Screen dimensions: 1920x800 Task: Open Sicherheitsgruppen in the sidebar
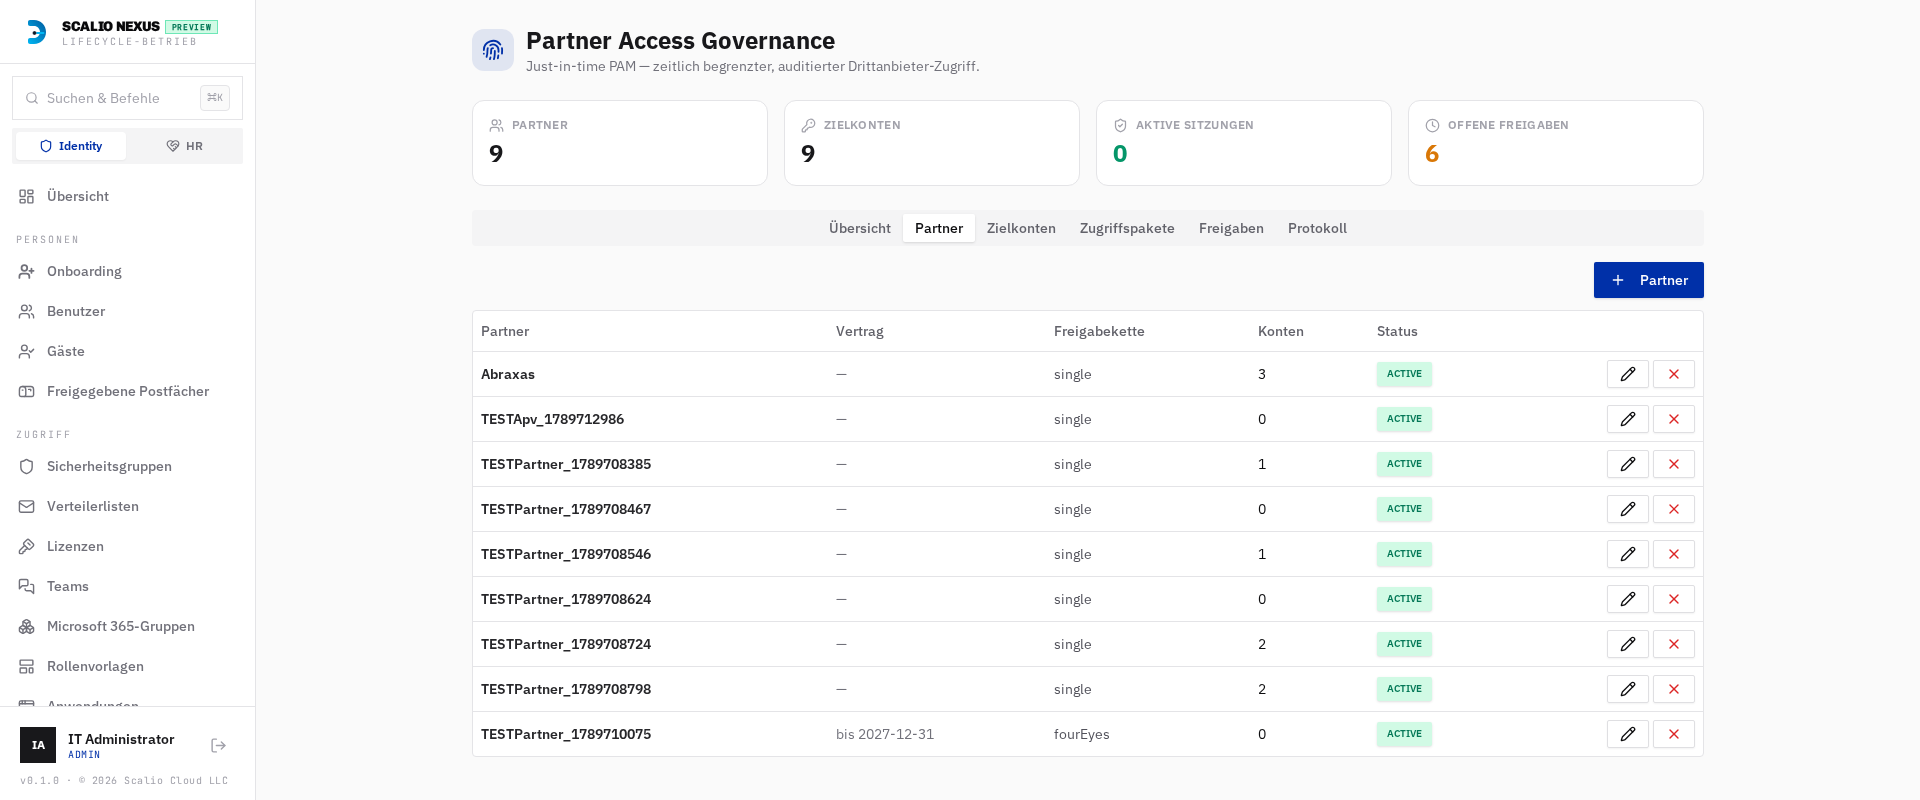coord(127,466)
